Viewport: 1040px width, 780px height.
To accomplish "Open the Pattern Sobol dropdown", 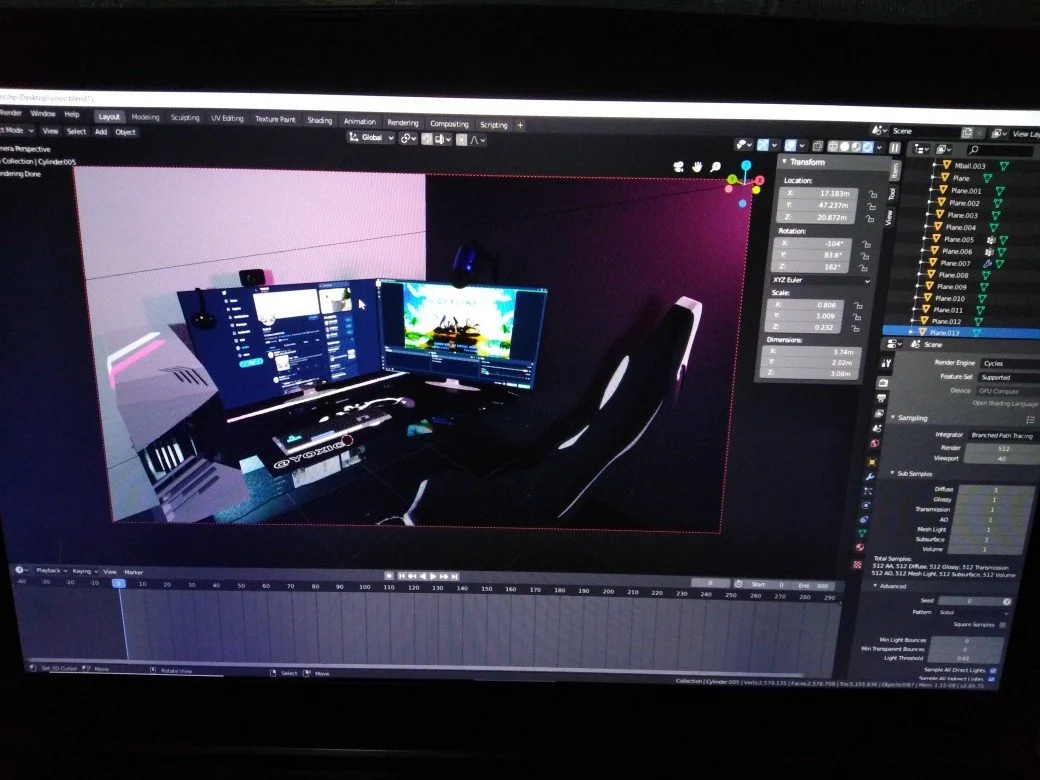I will (973, 613).
